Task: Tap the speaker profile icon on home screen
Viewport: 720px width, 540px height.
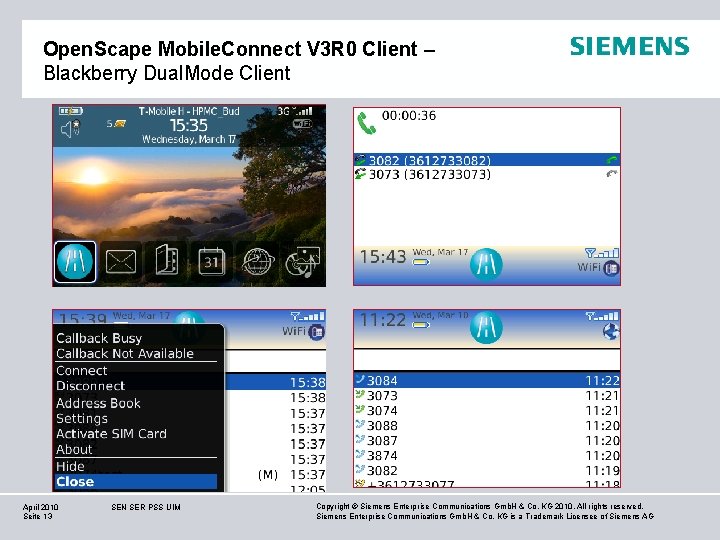Action: (70, 128)
